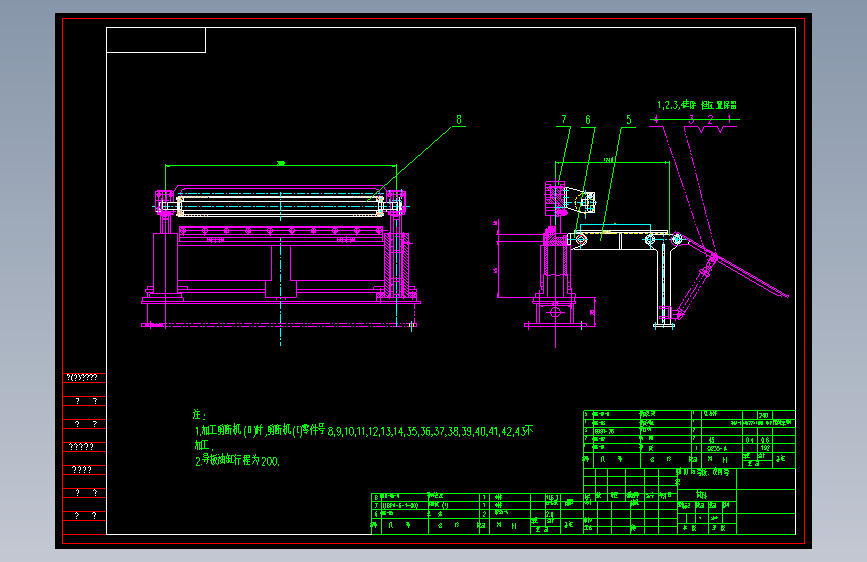This screenshot has height=562, width=867.
Task: Click the "192" weight cell in parts list
Action: (765, 448)
